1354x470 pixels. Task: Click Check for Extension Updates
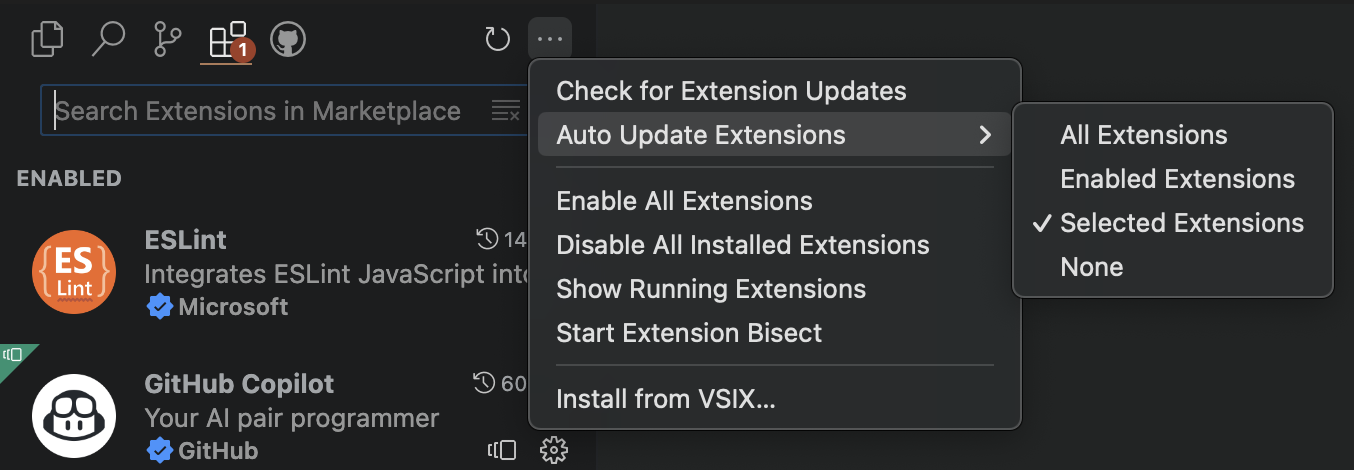point(731,91)
